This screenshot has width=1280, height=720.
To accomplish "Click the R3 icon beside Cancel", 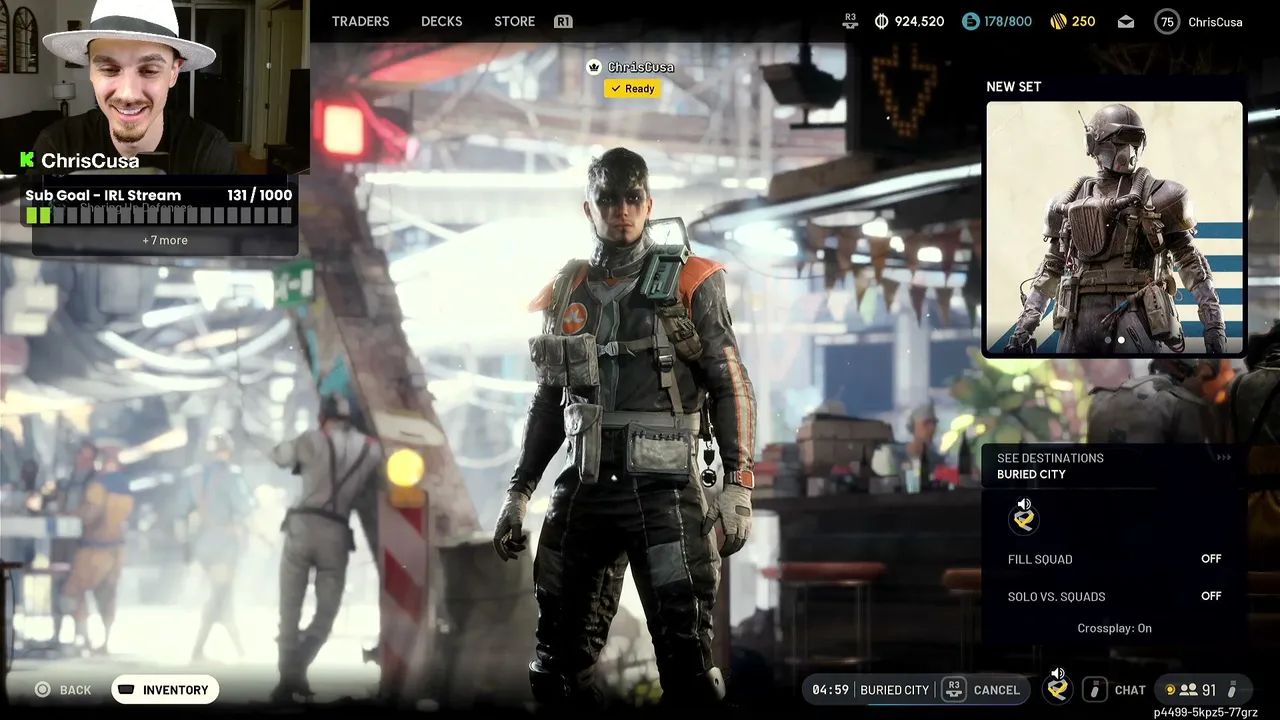I will (954, 689).
